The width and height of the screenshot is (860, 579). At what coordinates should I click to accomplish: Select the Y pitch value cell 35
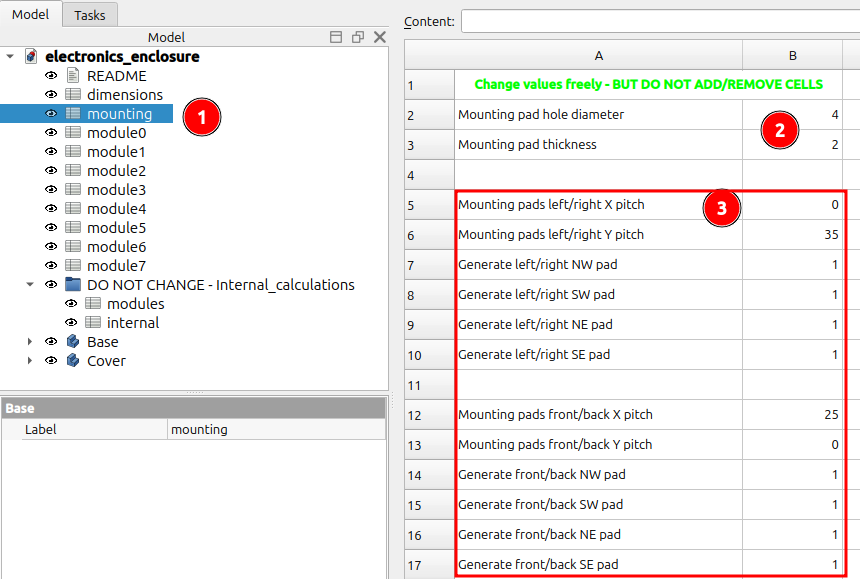(x=792, y=235)
